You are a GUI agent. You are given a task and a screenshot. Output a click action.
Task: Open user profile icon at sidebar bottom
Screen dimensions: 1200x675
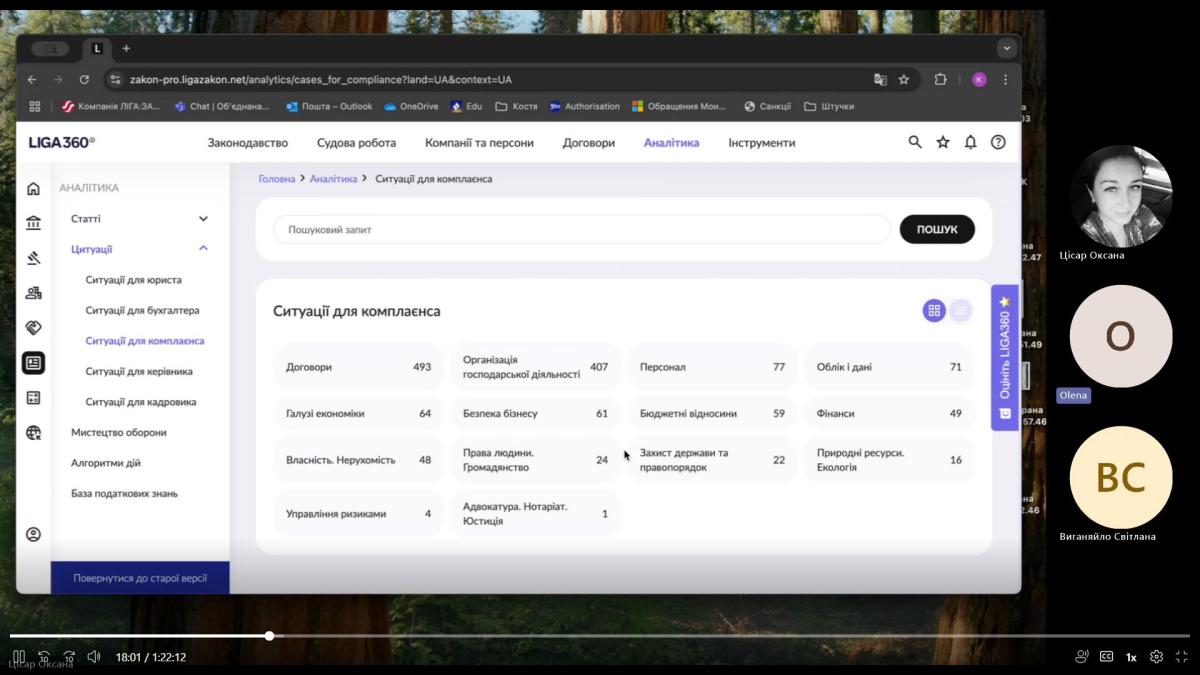pyautogui.click(x=33, y=535)
